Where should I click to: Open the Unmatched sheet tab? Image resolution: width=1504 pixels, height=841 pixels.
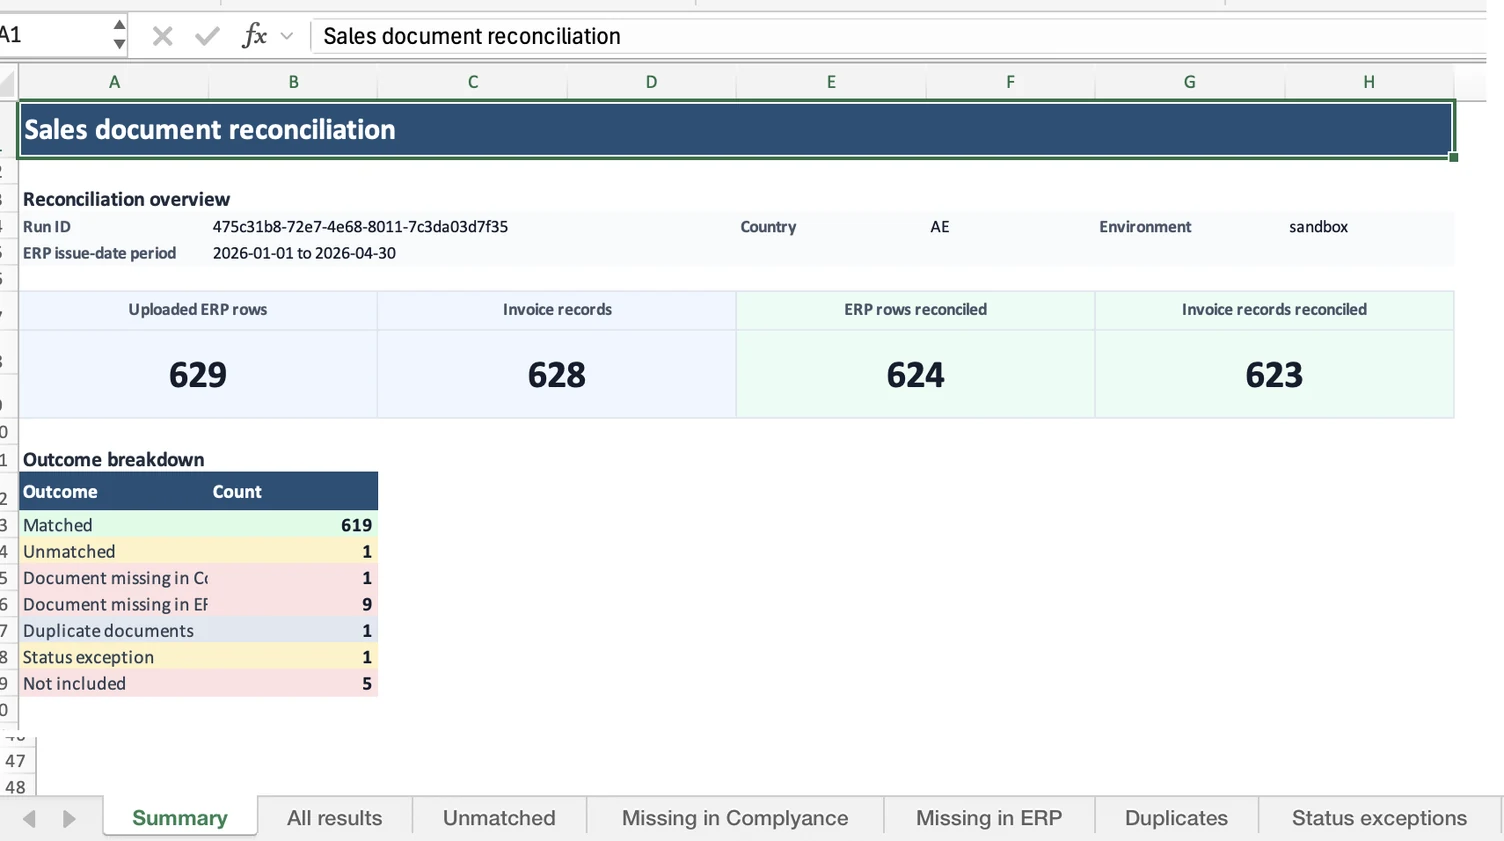499,818
